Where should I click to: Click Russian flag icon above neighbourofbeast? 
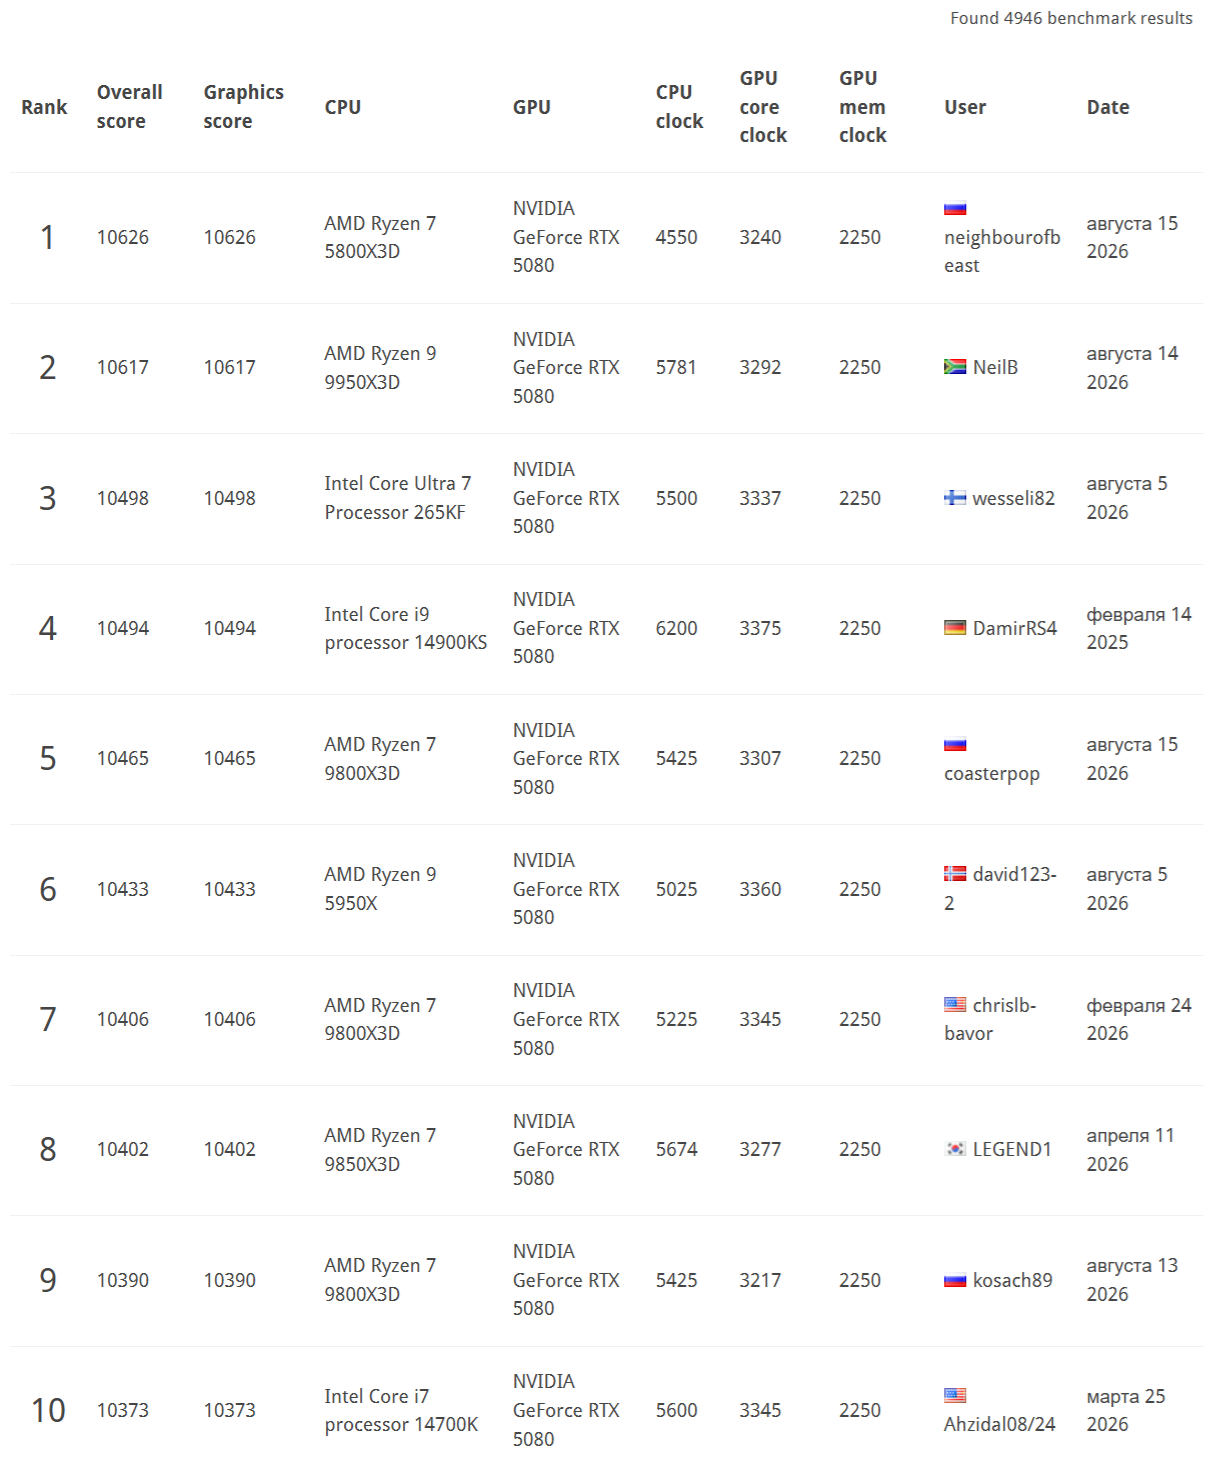click(x=955, y=209)
